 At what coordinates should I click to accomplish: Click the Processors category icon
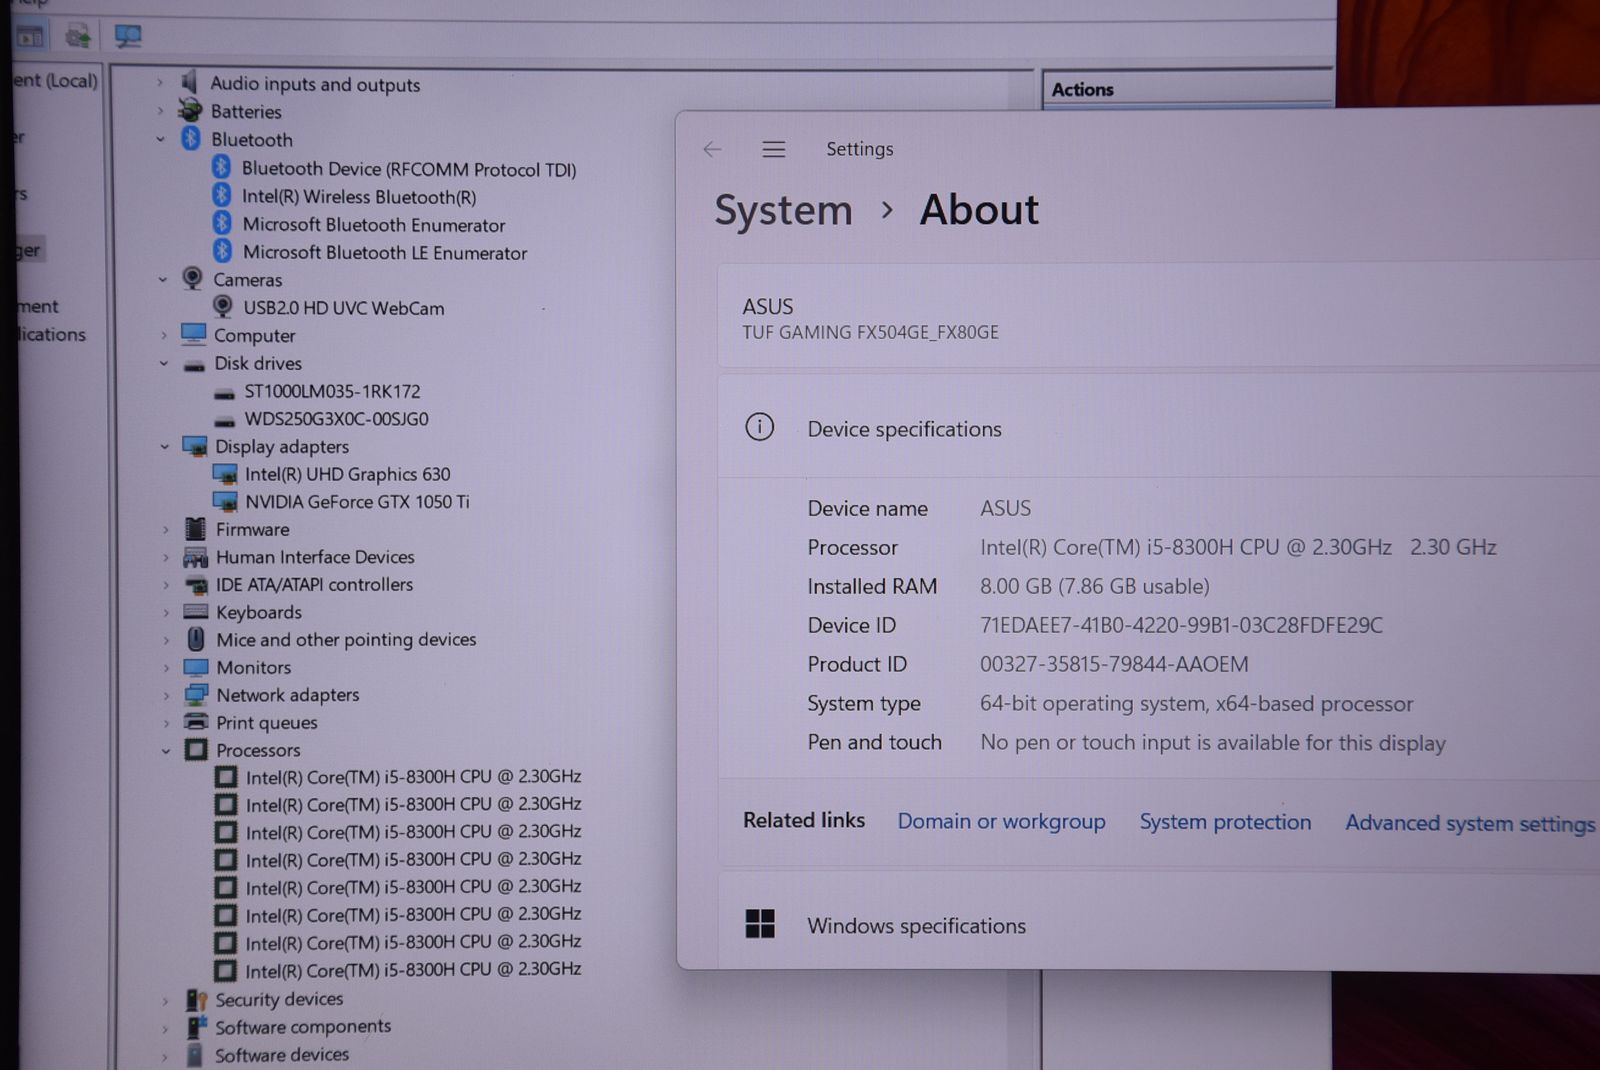tap(196, 749)
